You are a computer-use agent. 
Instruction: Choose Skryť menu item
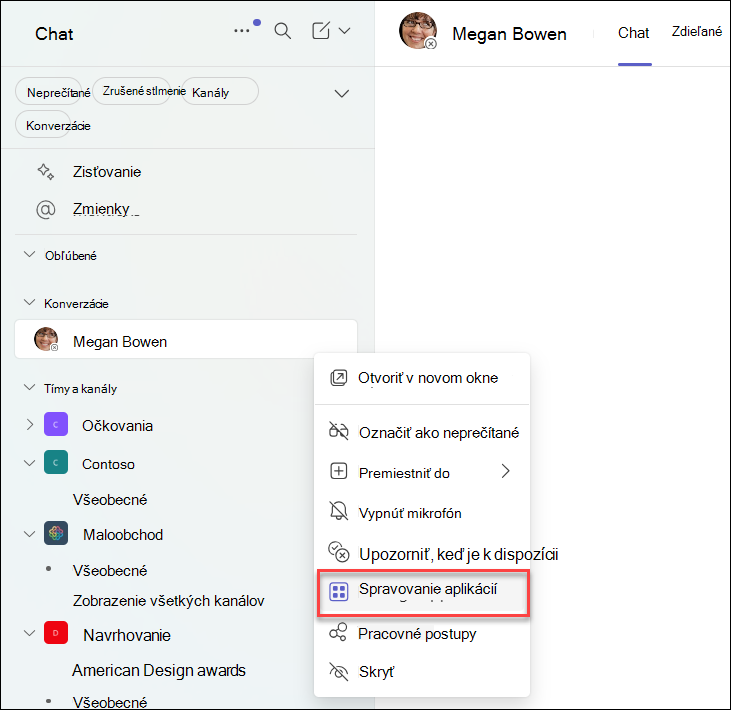click(422, 672)
